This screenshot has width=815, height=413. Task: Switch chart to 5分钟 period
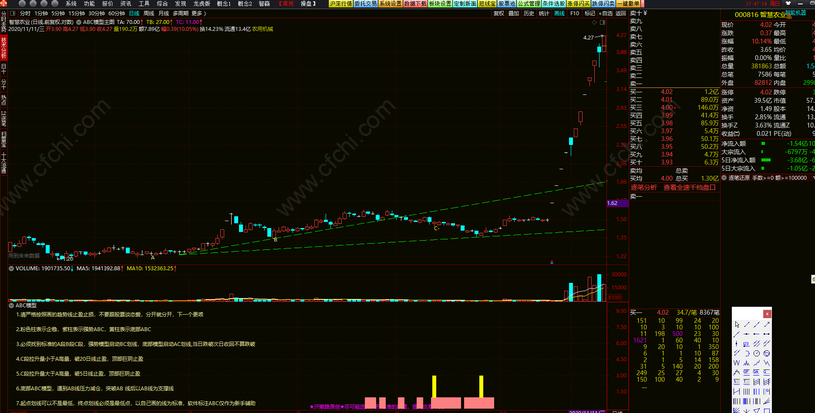(x=58, y=14)
